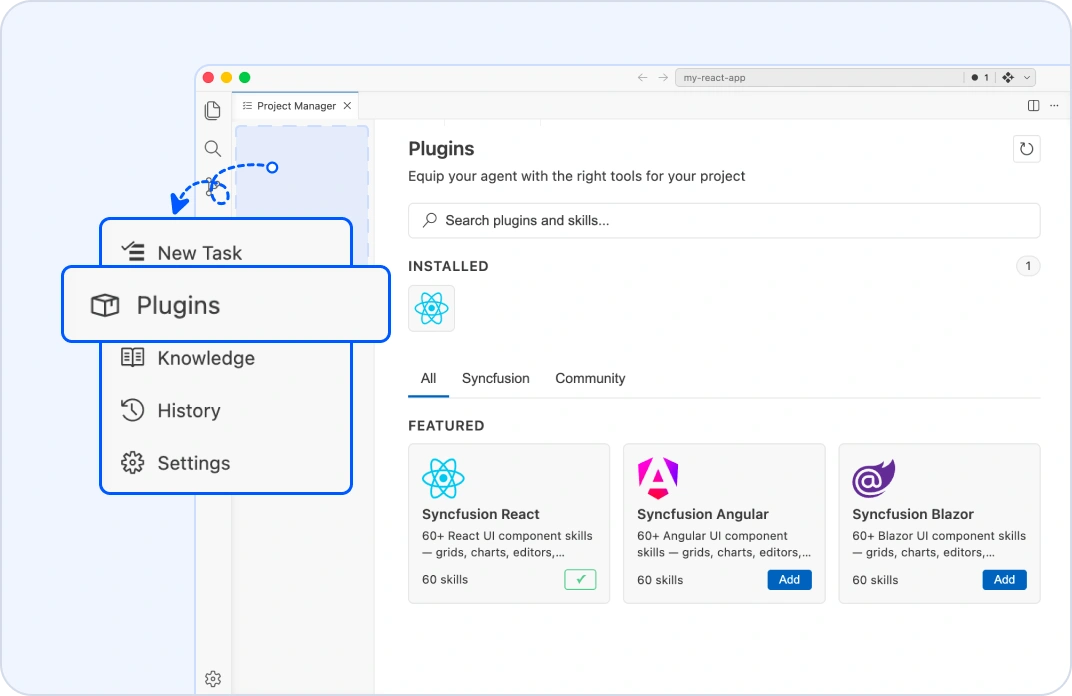
Task: Choose New Task from the menu
Action: (x=226, y=252)
